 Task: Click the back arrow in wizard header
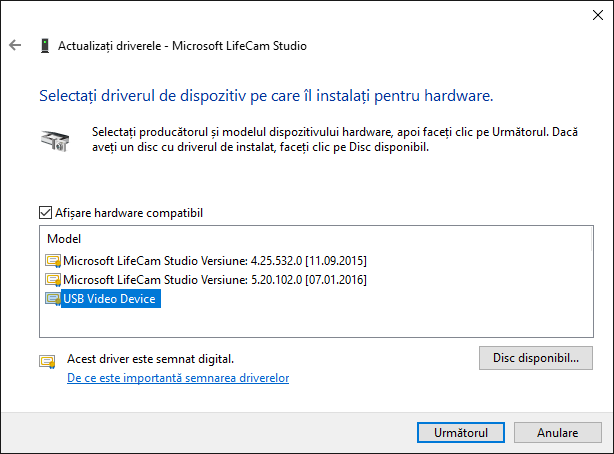click(x=15, y=45)
